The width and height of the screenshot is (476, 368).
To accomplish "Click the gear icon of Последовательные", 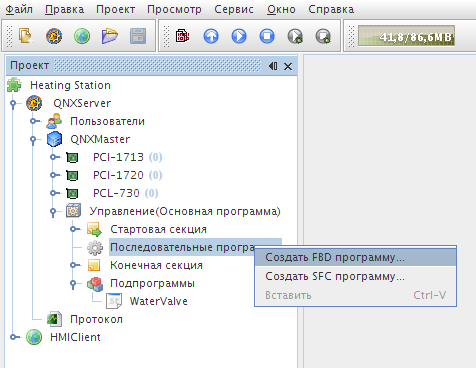I will pos(95,248).
